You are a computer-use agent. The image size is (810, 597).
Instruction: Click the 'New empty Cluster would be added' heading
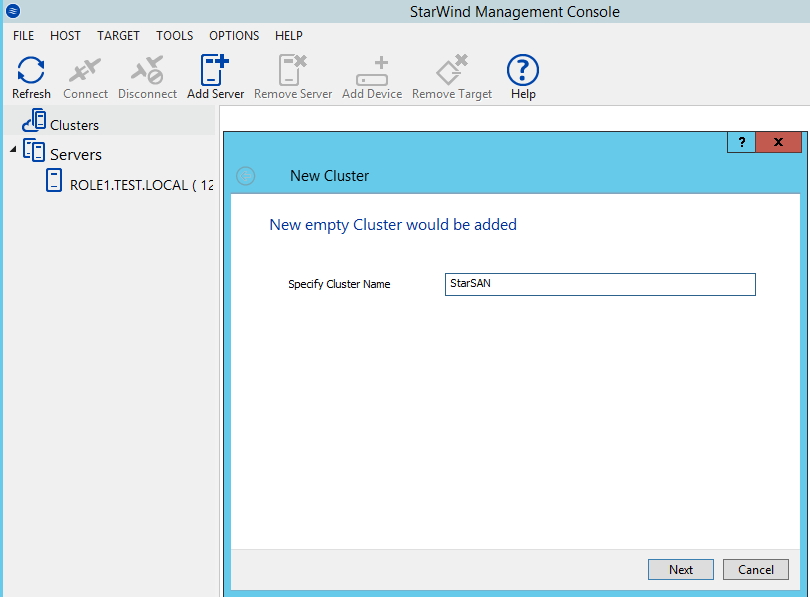393,225
